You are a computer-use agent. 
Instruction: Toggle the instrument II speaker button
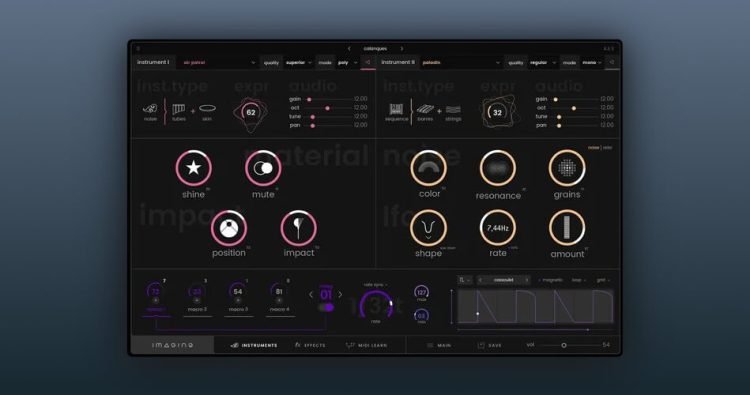[x=612, y=62]
